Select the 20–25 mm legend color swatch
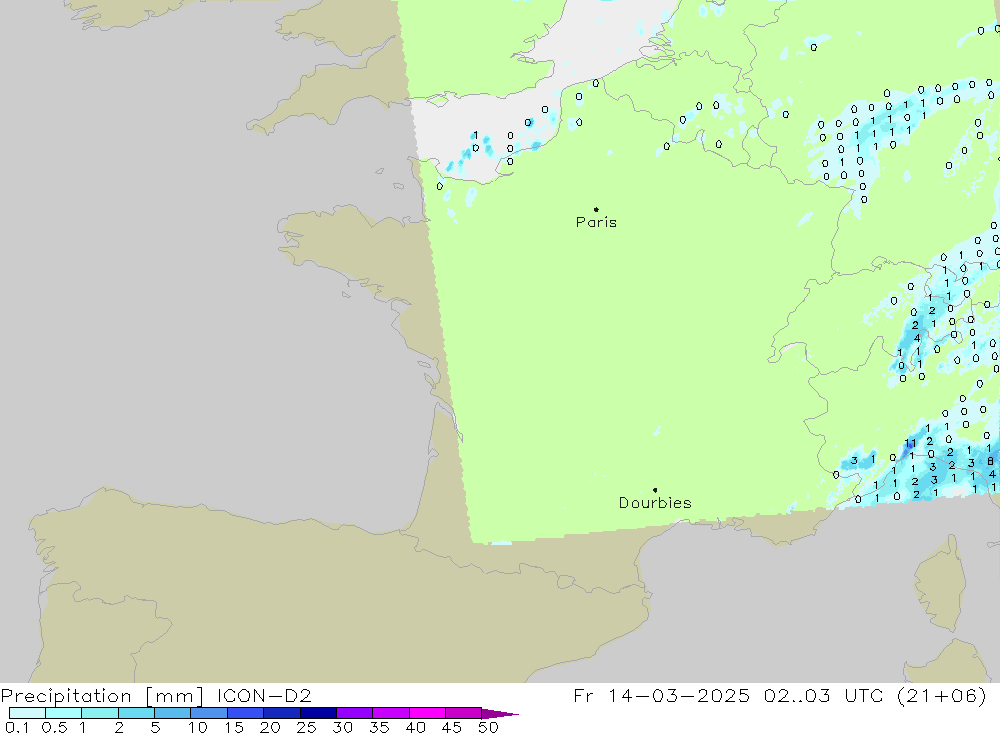The height and width of the screenshot is (733, 1000). 281,713
